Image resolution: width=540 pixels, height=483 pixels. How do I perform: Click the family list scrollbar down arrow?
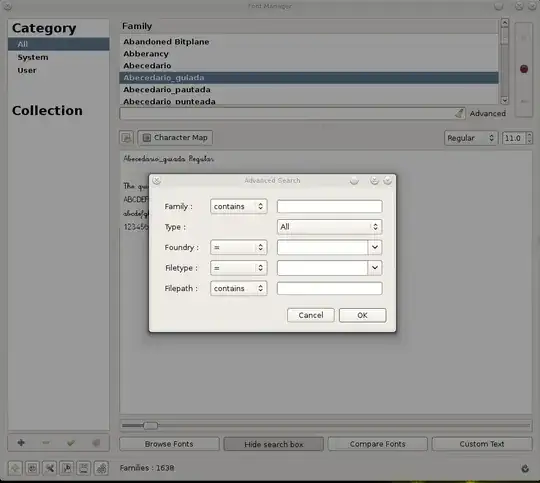(x=505, y=100)
